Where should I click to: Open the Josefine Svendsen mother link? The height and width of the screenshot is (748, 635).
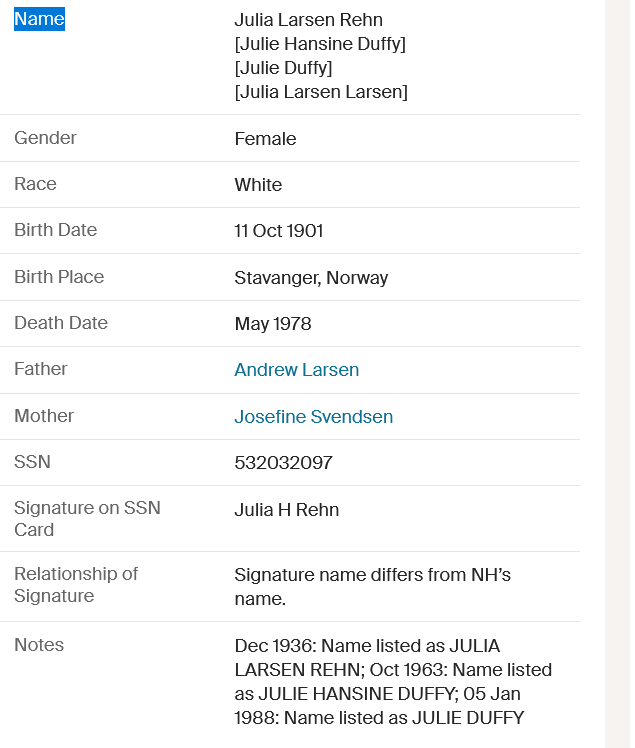coord(313,417)
